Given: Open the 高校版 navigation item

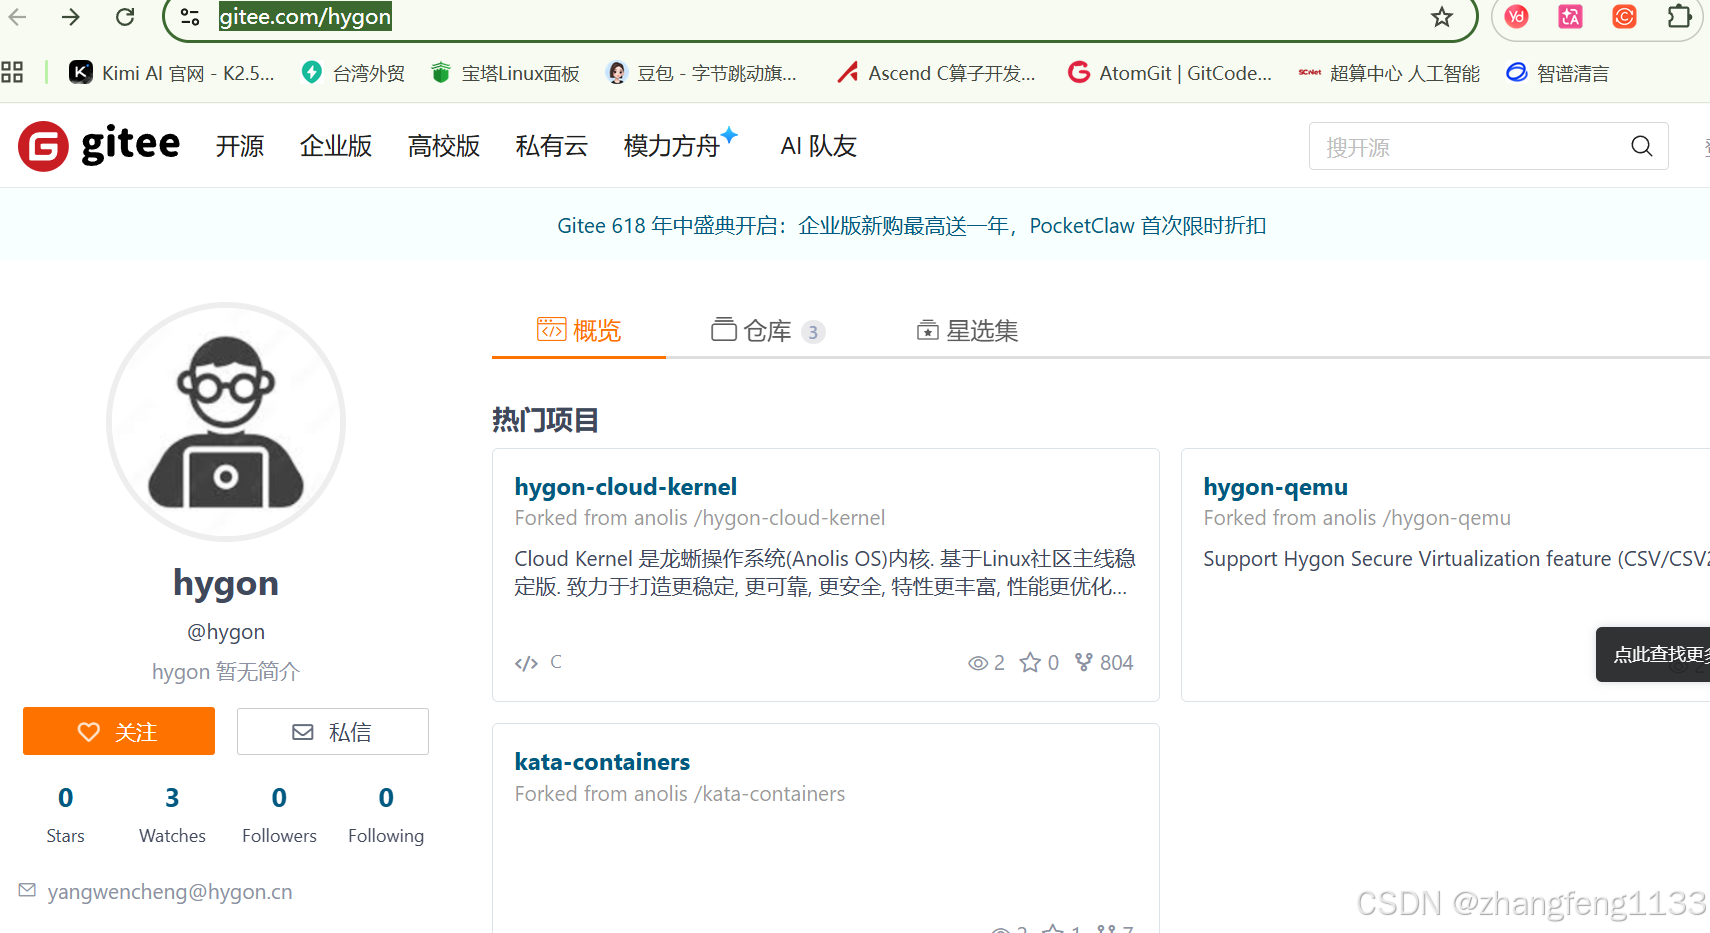Looking at the screenshot, I should pyautogui.click(x=444, y=146).
